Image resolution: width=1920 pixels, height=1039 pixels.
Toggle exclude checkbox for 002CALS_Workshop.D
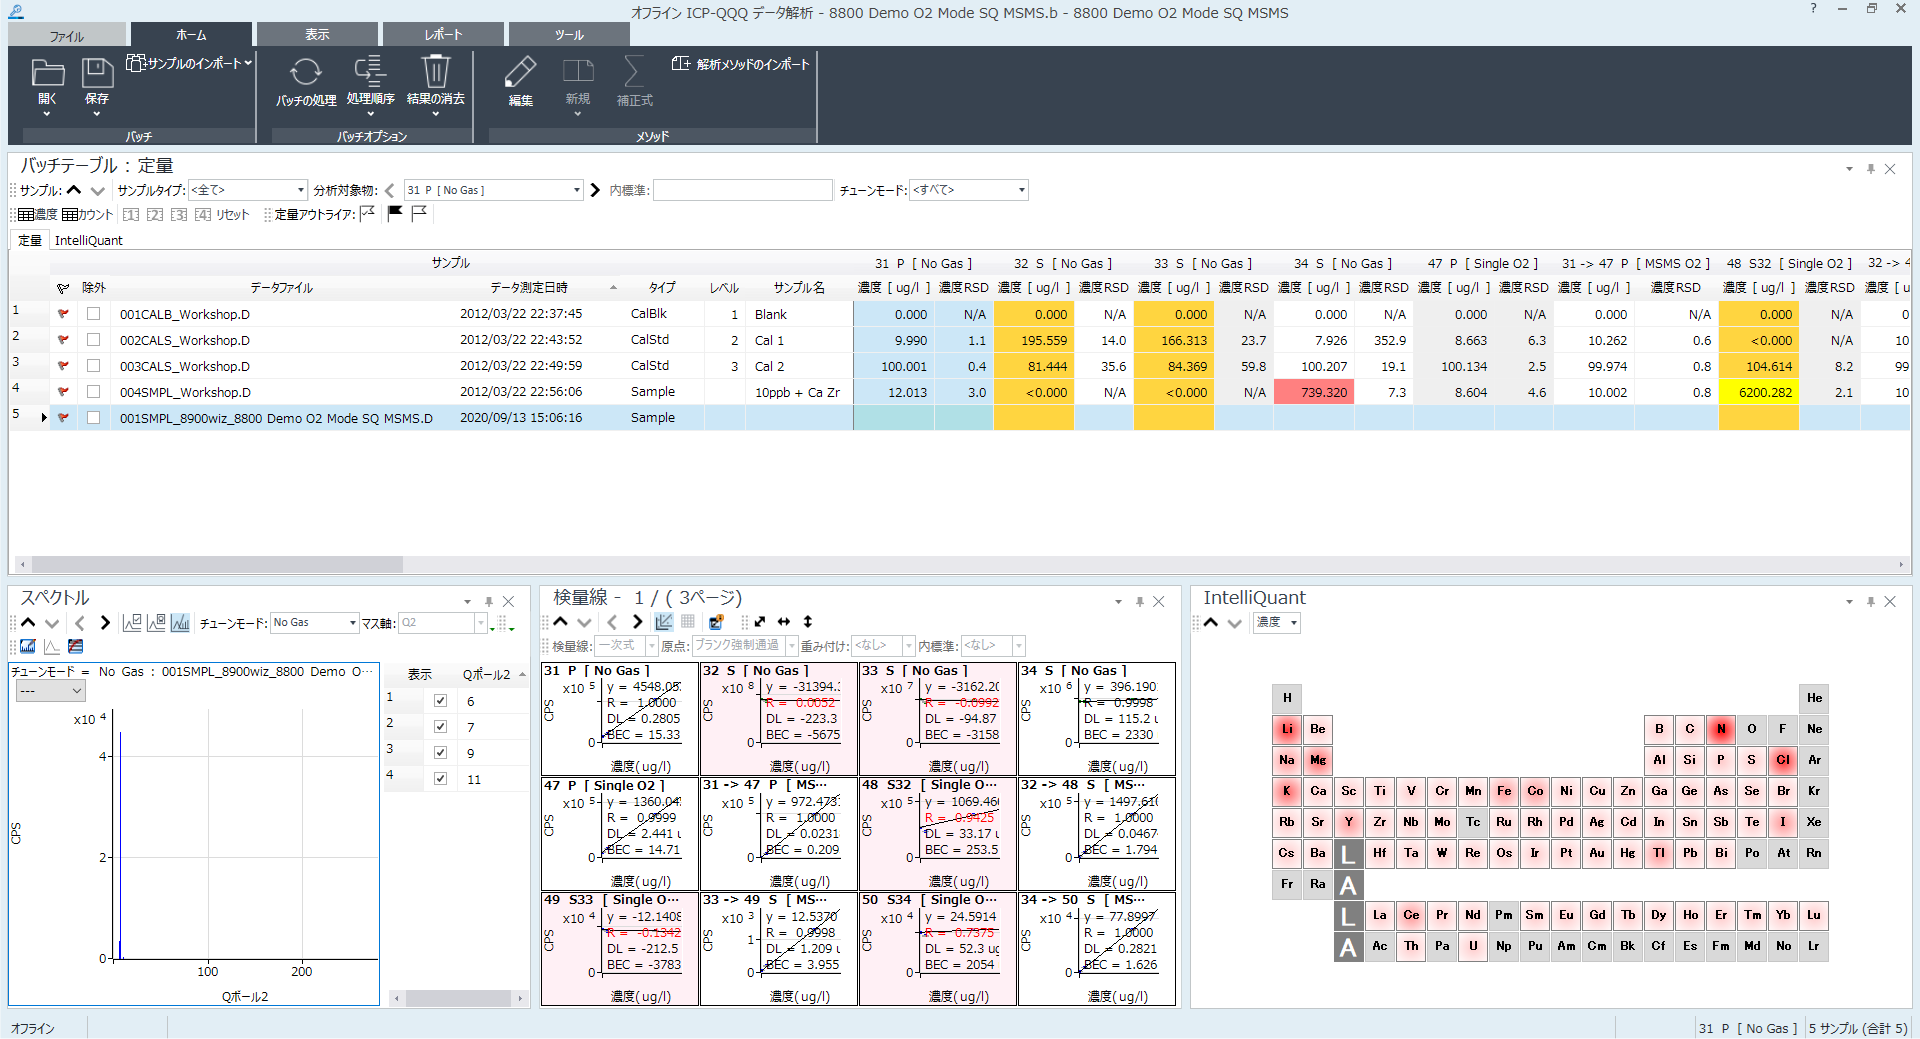pos(93,340)
